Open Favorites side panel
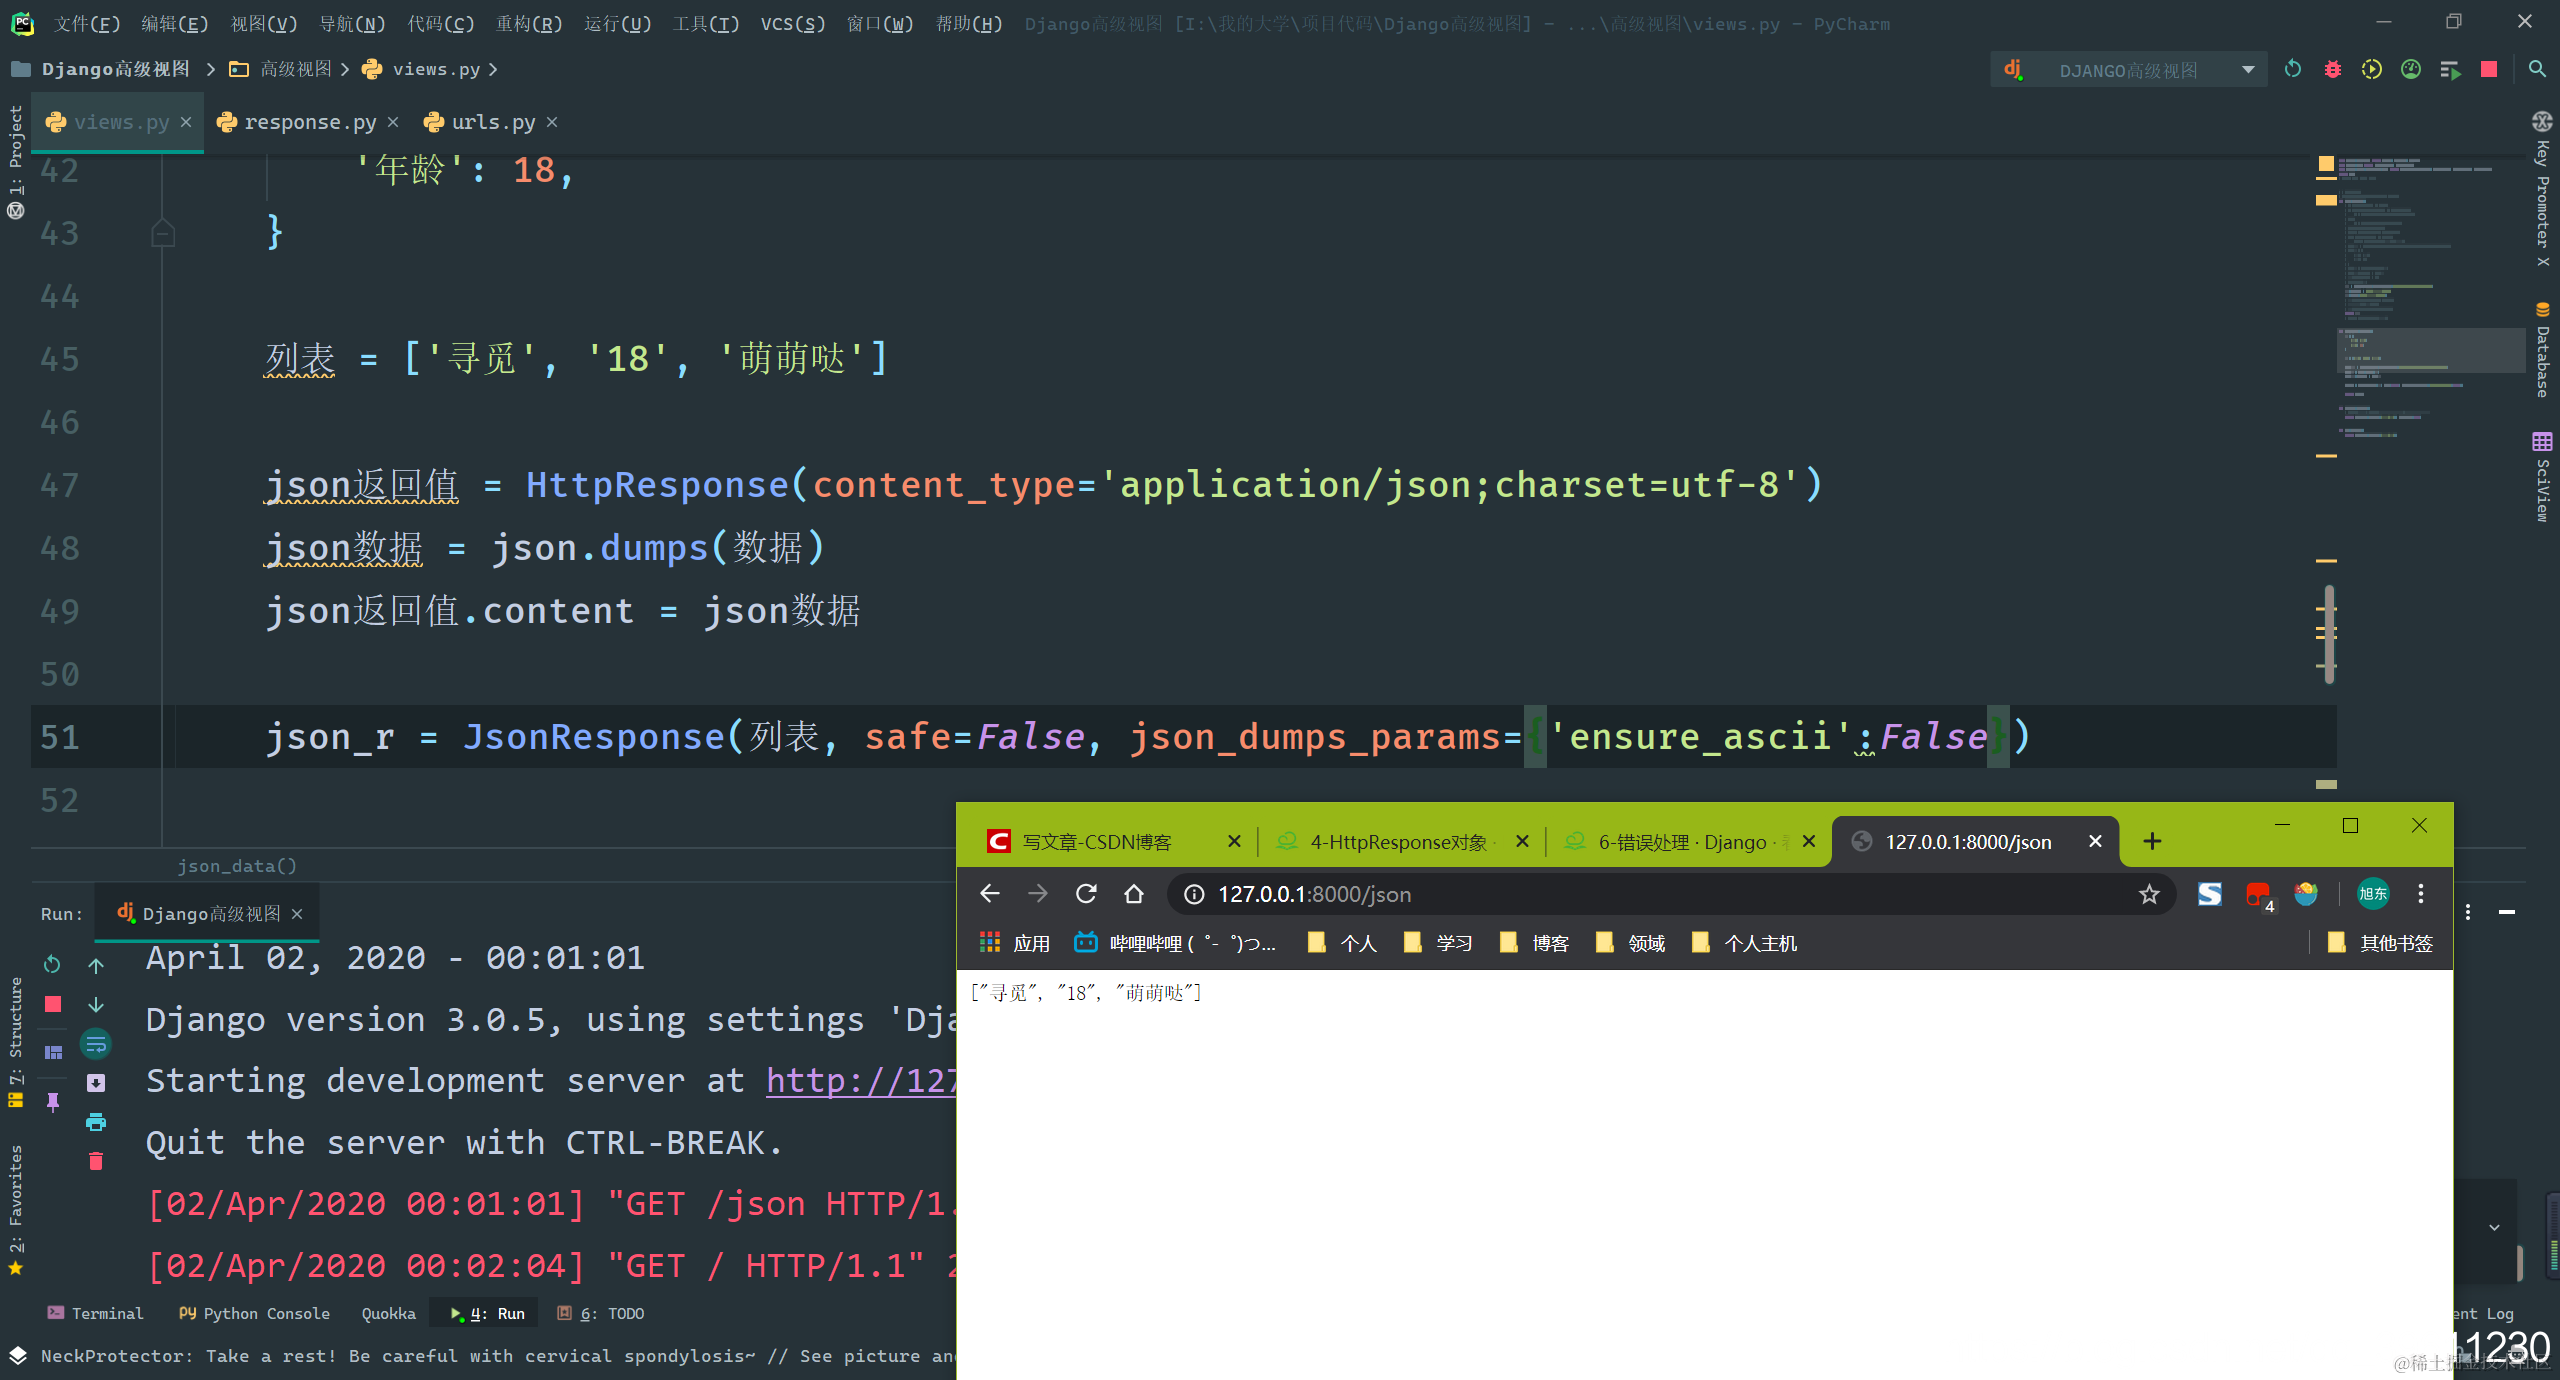This screenshot has width=2560, height=1380. point(15,1210)
